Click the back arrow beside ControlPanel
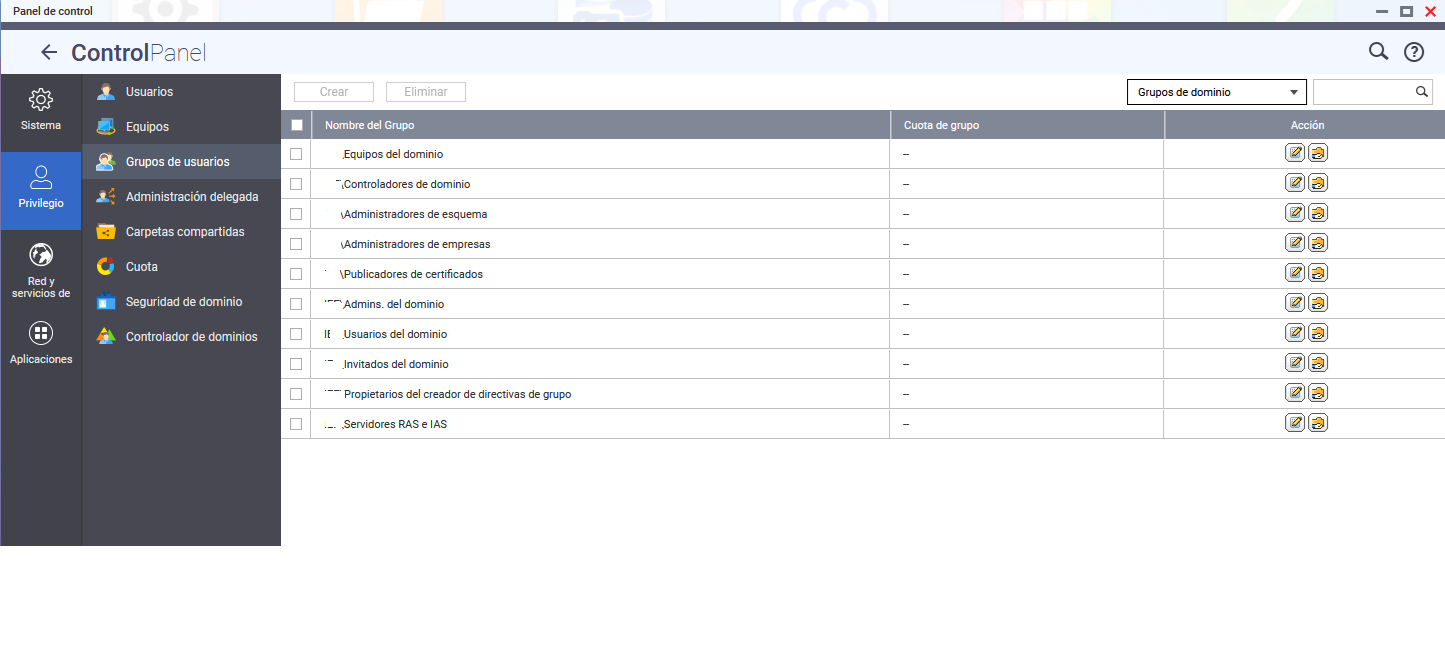 pyautogui.click(x=48, y=53)
